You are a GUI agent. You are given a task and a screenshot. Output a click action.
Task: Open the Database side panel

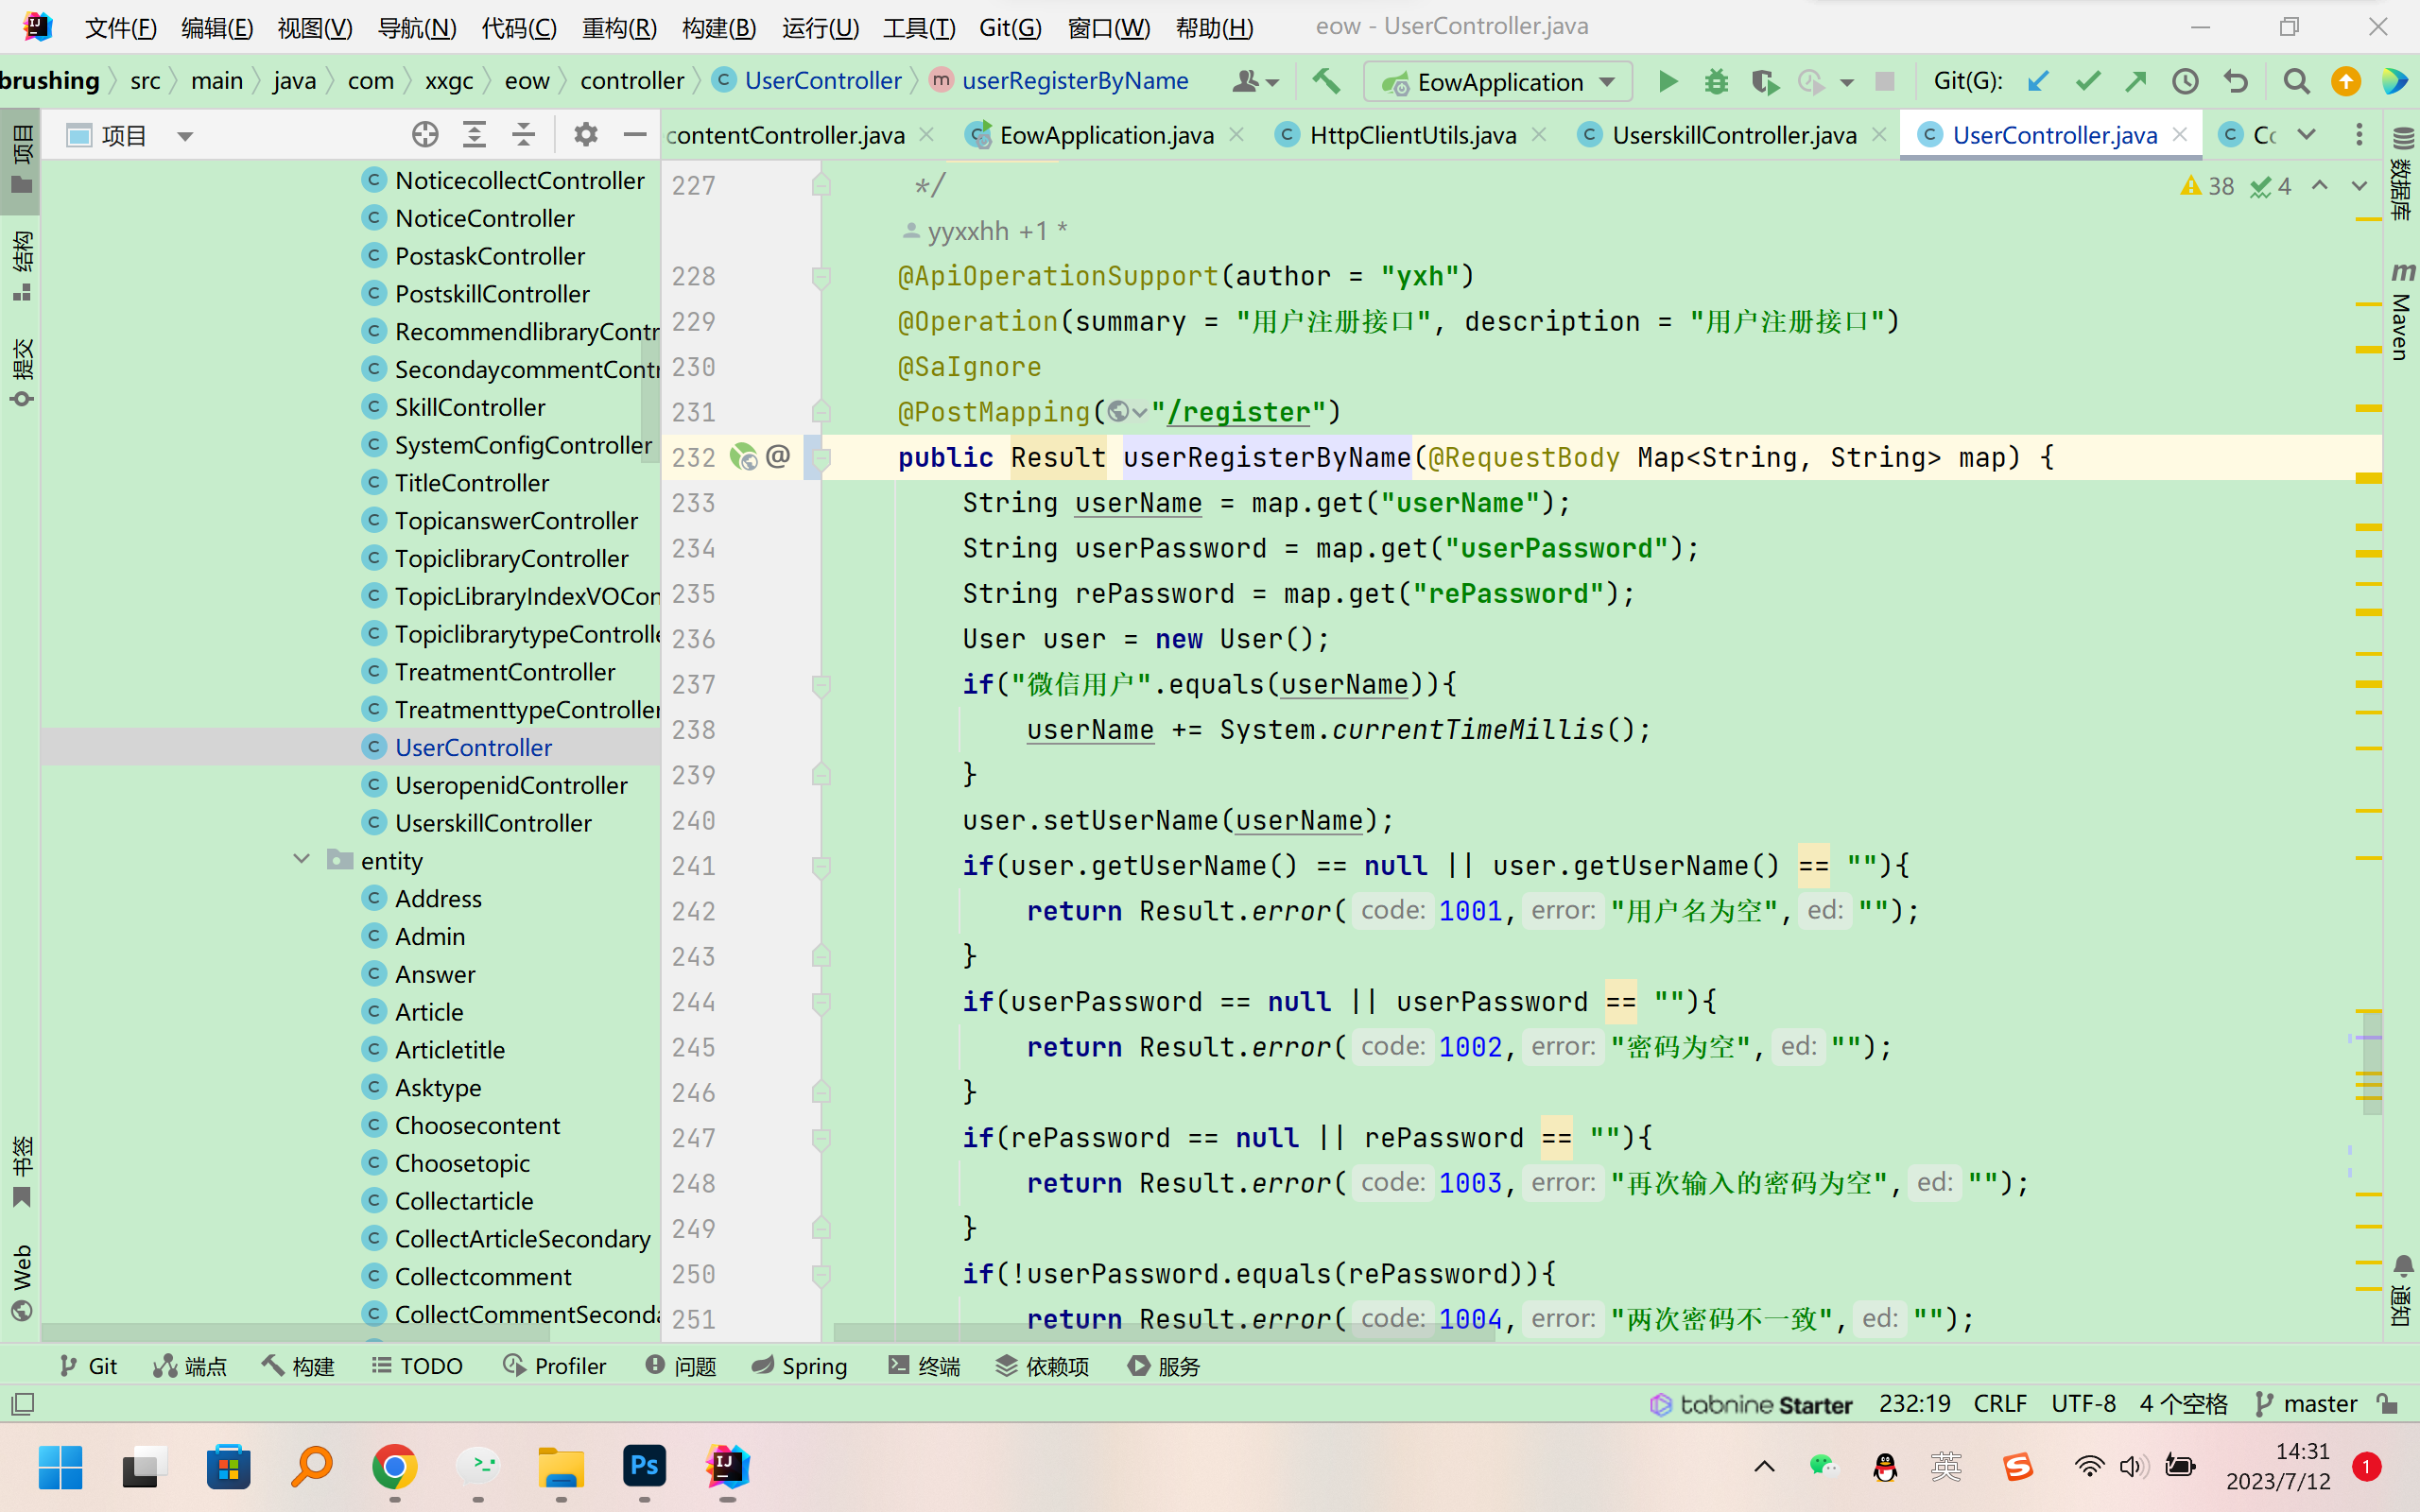pos(2402,172)
